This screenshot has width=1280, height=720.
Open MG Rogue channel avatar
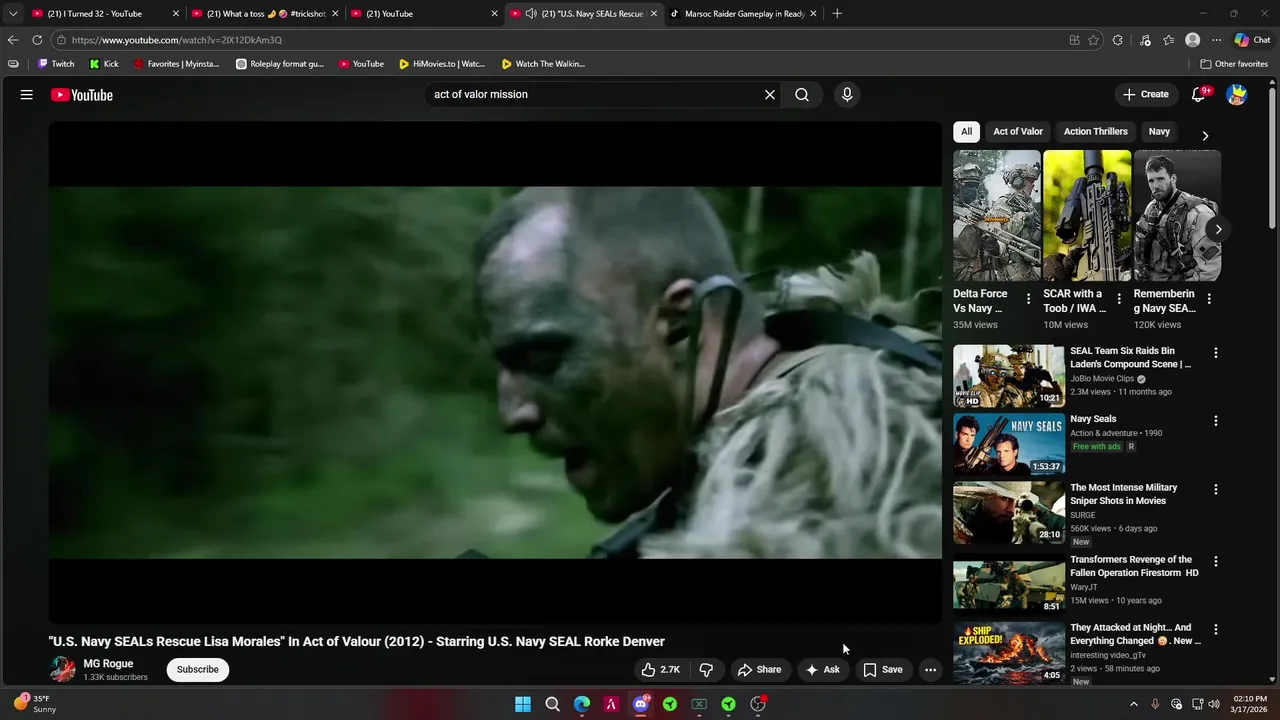[63, 669]
